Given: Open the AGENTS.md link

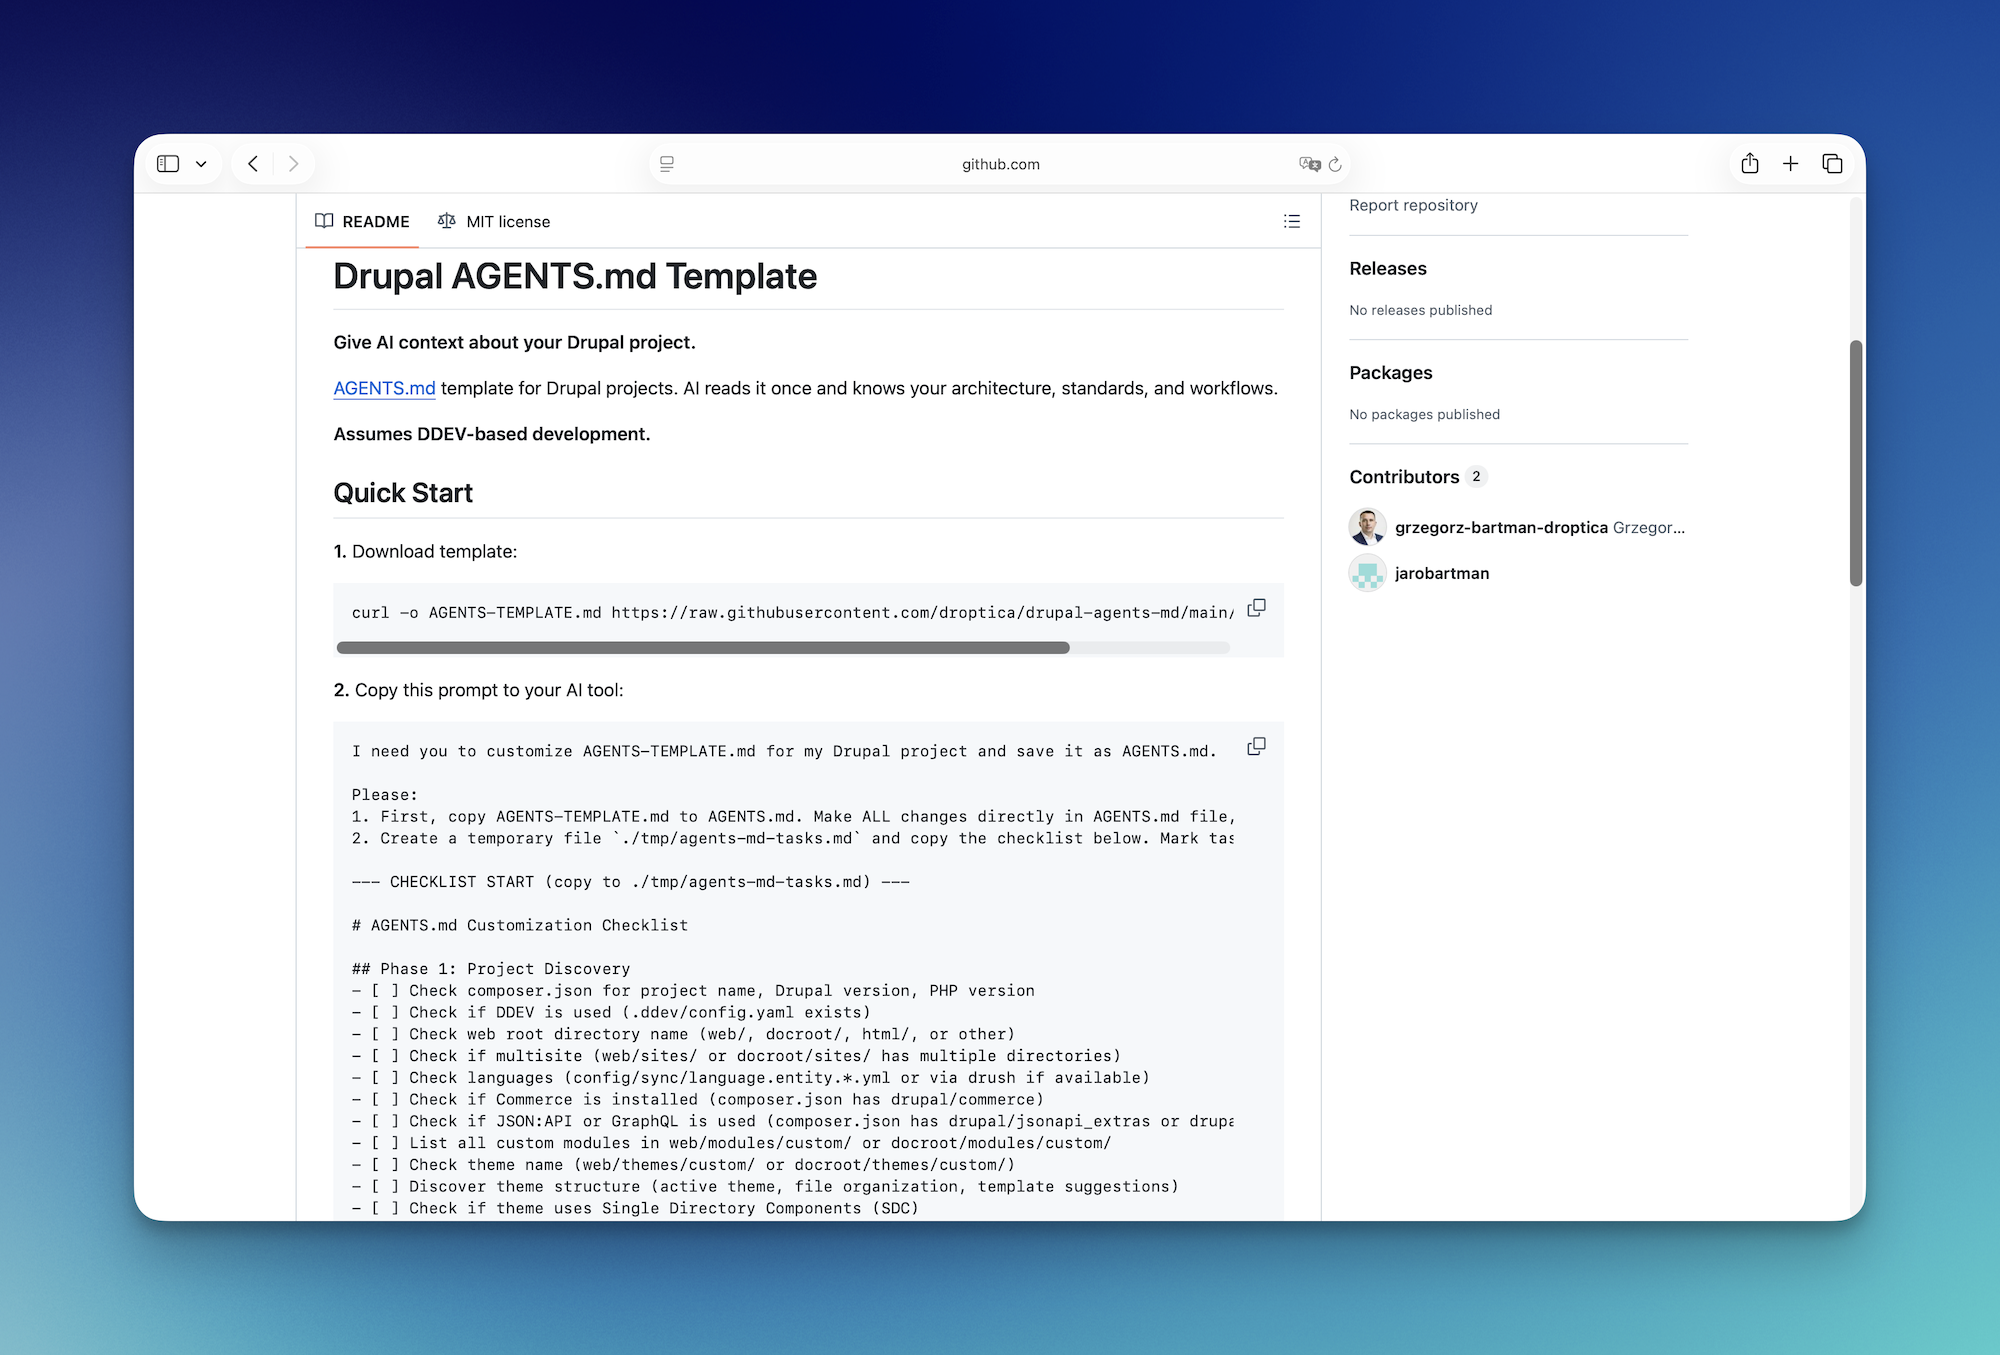Looking at the screenshot, I should [x=383, y=388].
